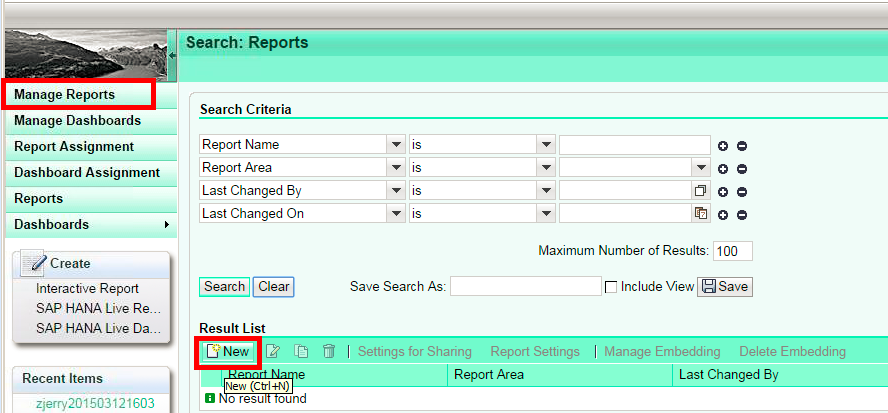Image resolution: width=888 pixels, height=413 pixels.
Task: Open the Last Changed By field dropdown
Action: click(396, 190)
